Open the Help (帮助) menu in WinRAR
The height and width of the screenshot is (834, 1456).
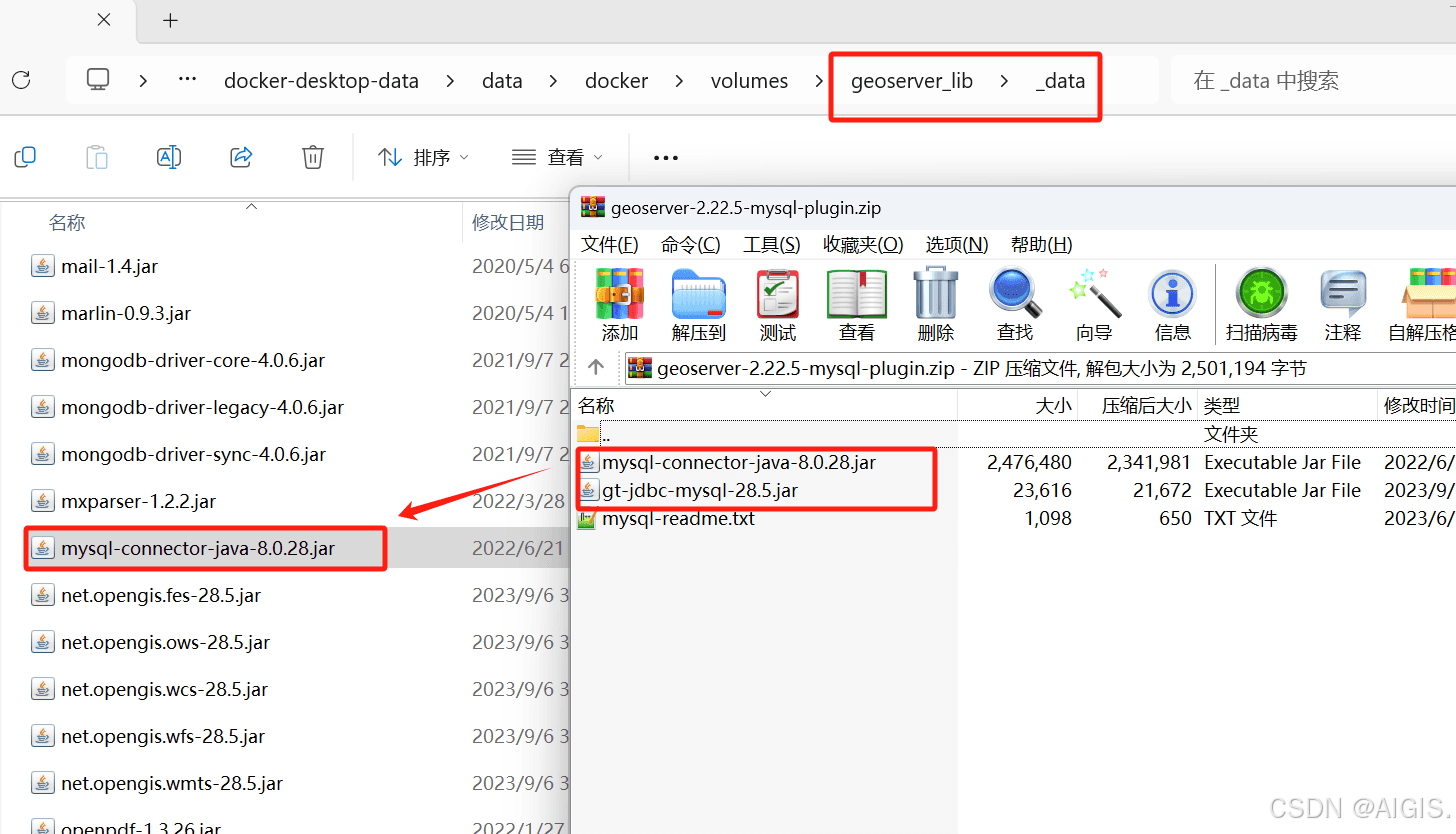[1042, 244]
